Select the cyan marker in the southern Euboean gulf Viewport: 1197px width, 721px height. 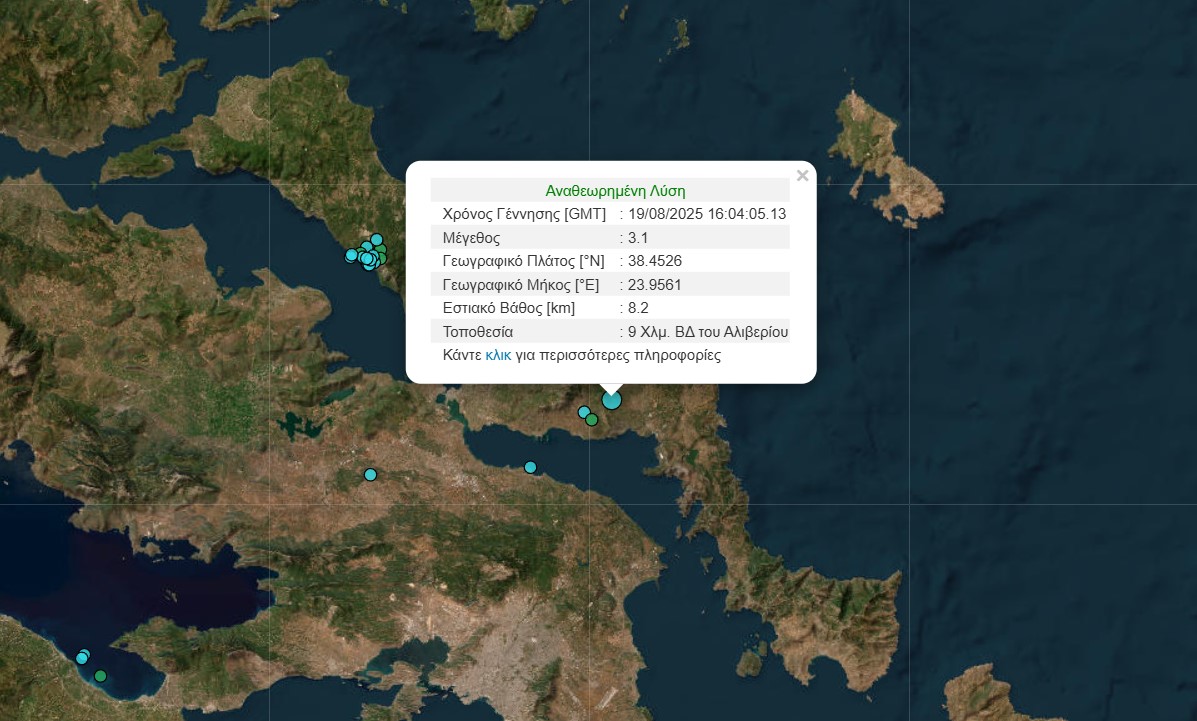pos(531,467)
